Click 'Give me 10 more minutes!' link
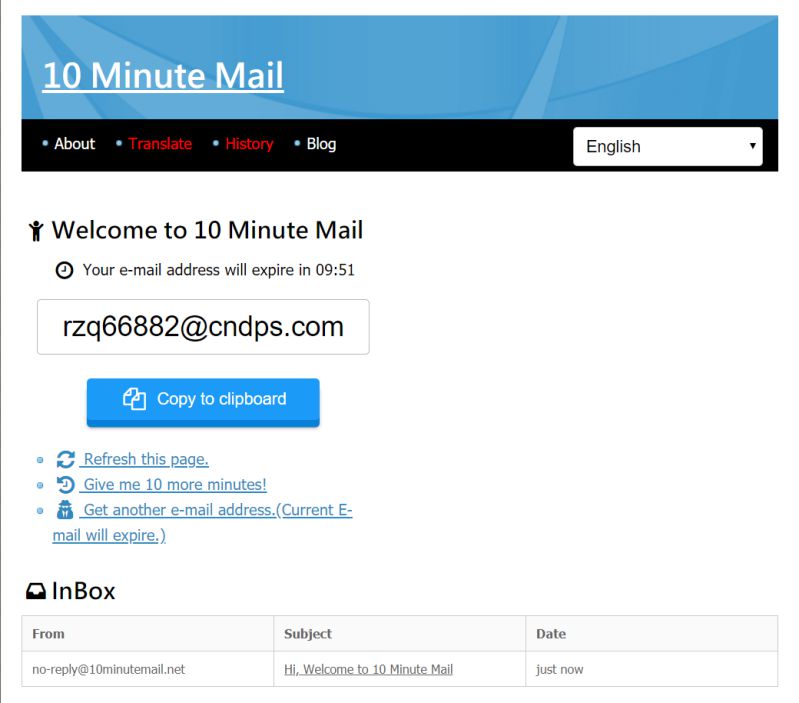The image size is (799, 703). click(174, 485)
